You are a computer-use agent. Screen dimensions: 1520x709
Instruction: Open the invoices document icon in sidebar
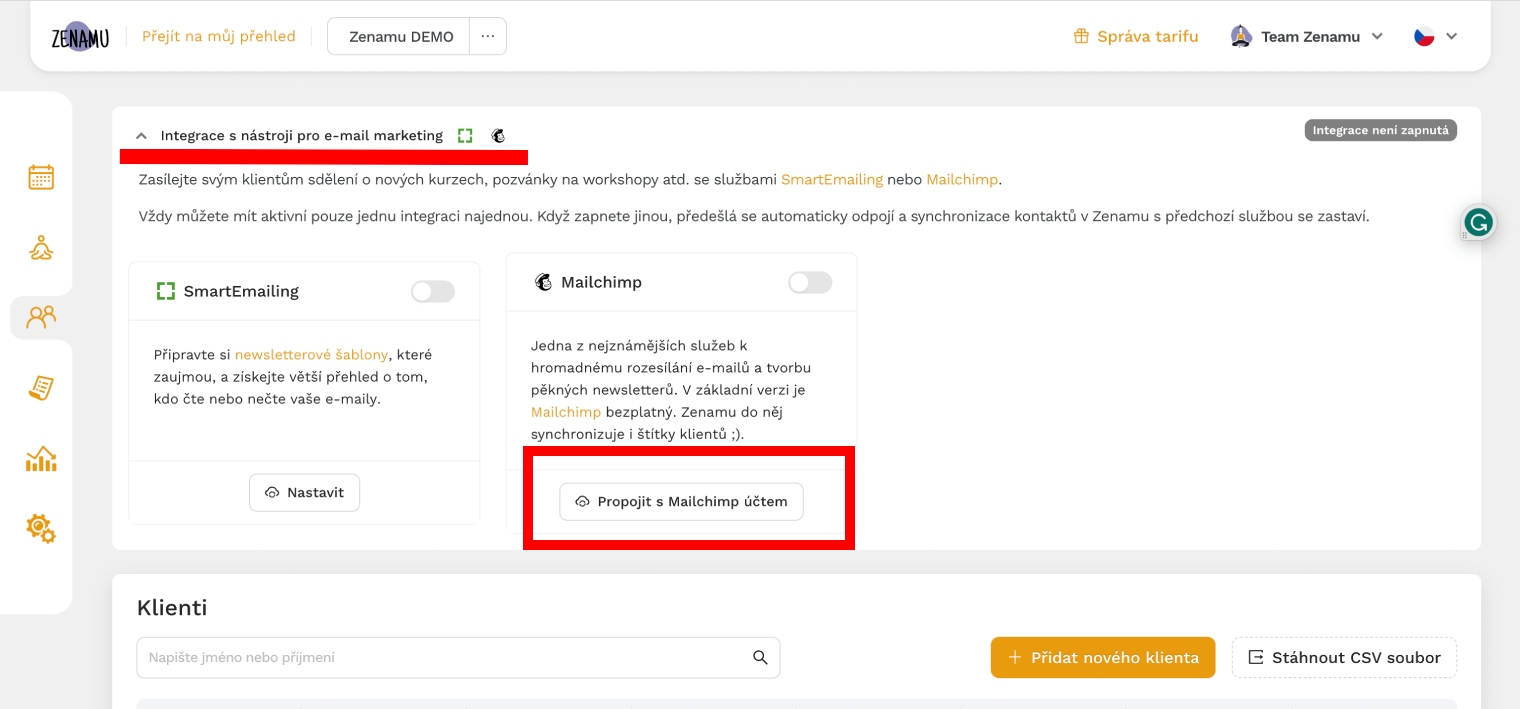point(41,388)
